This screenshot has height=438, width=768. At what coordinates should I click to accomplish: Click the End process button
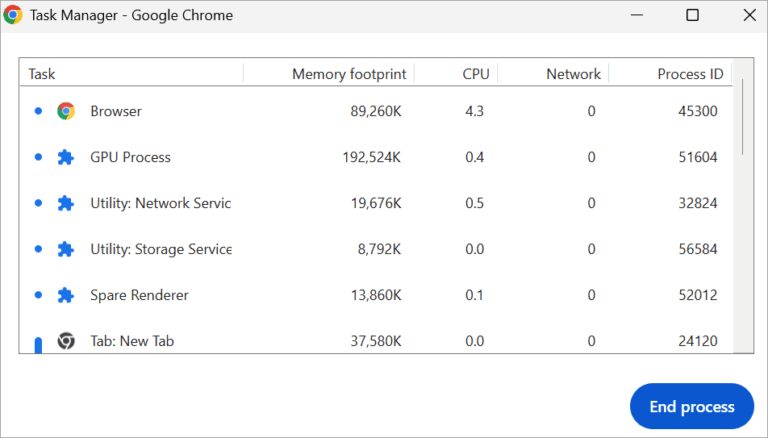692,406
